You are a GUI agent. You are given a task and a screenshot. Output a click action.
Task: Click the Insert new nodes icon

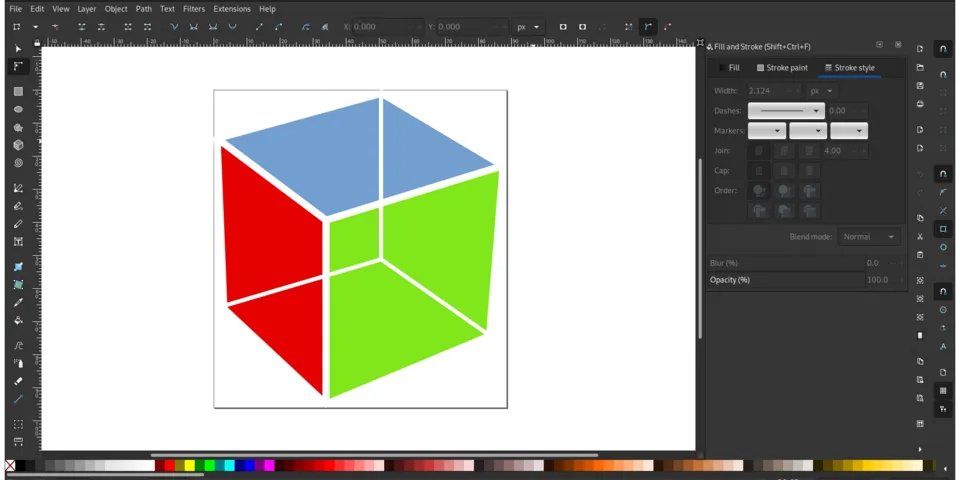[17, 27]
